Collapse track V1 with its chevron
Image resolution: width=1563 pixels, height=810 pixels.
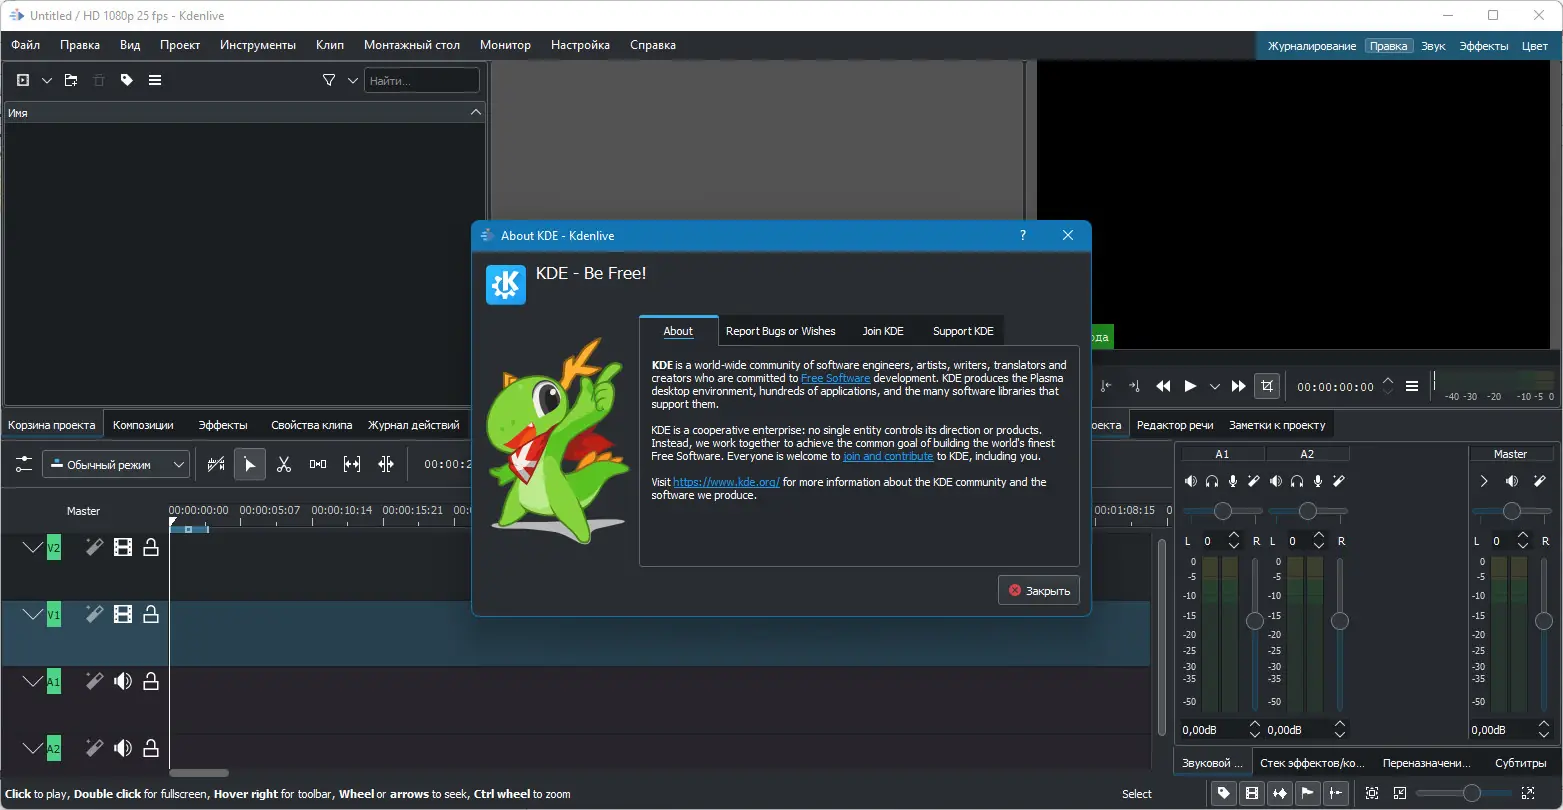(33, 614)
